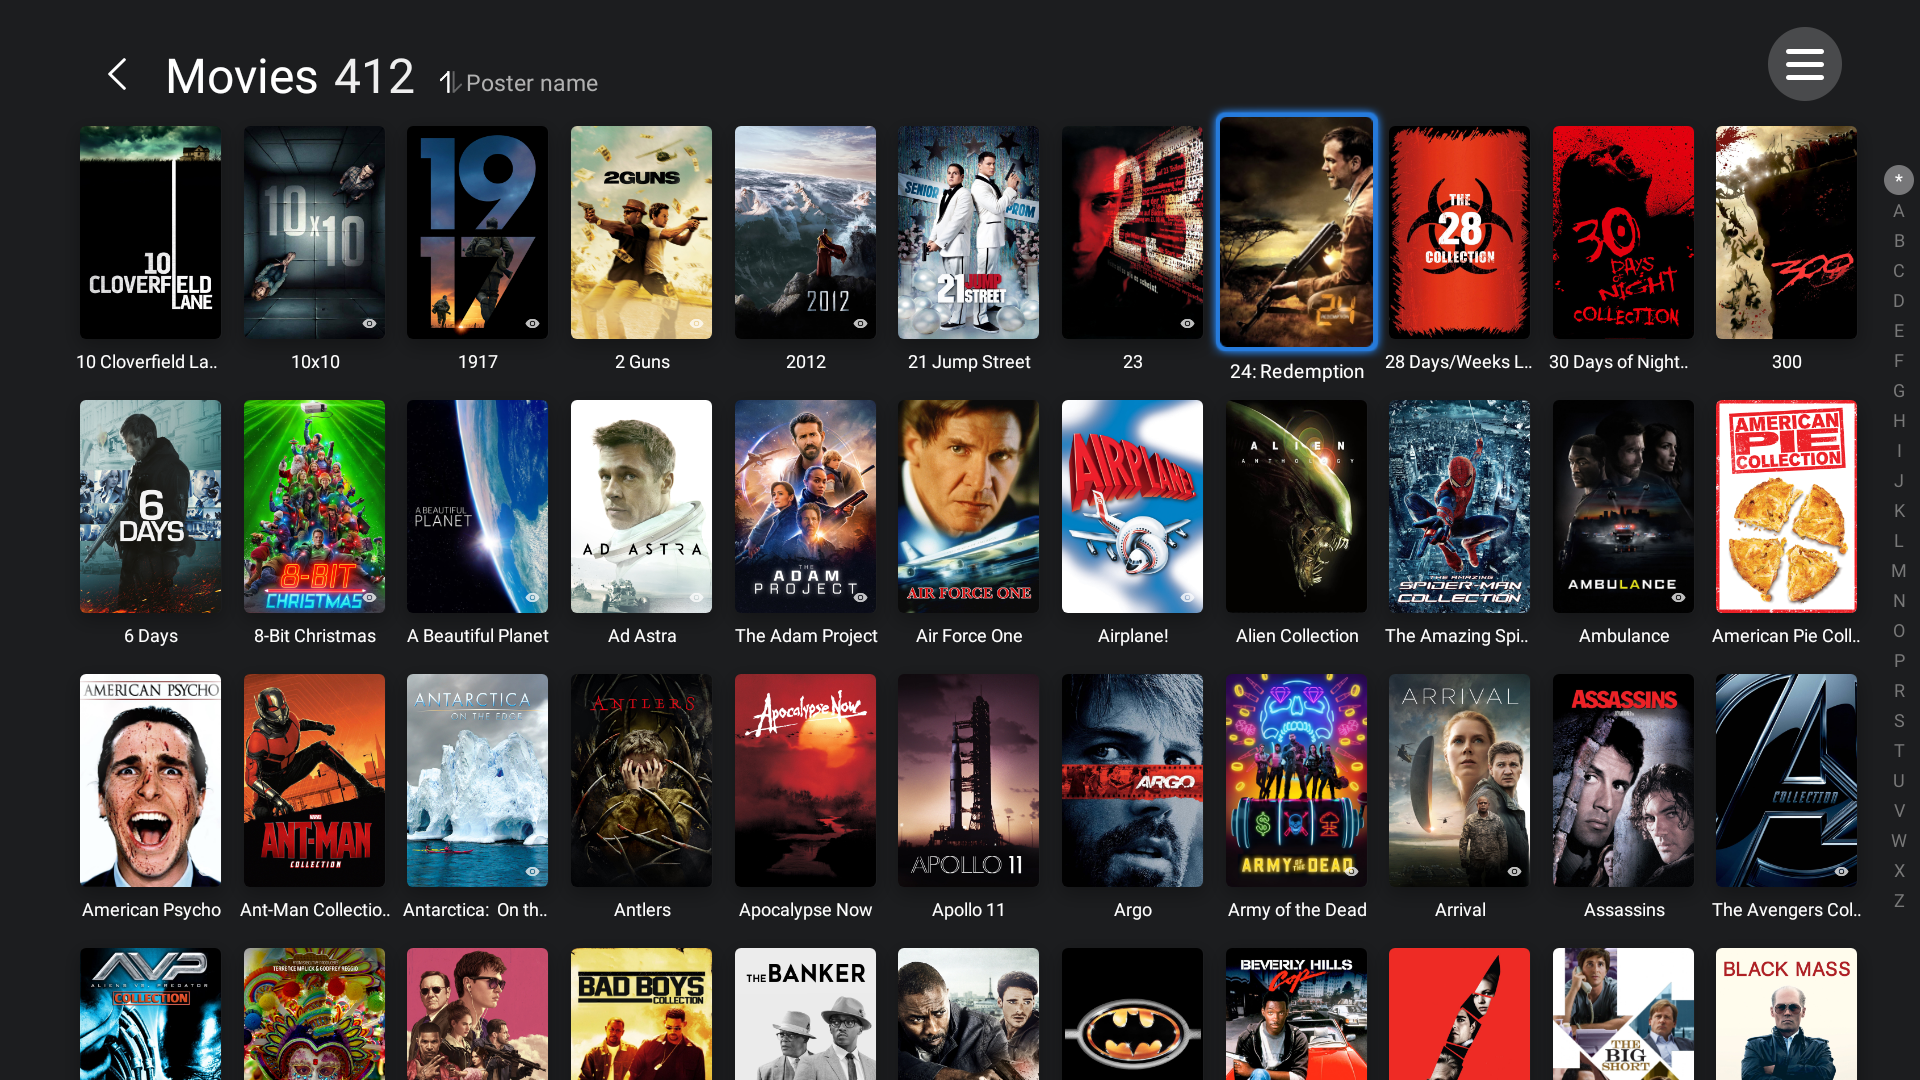Open the 6 Days poster

click(x=150, y=506)
